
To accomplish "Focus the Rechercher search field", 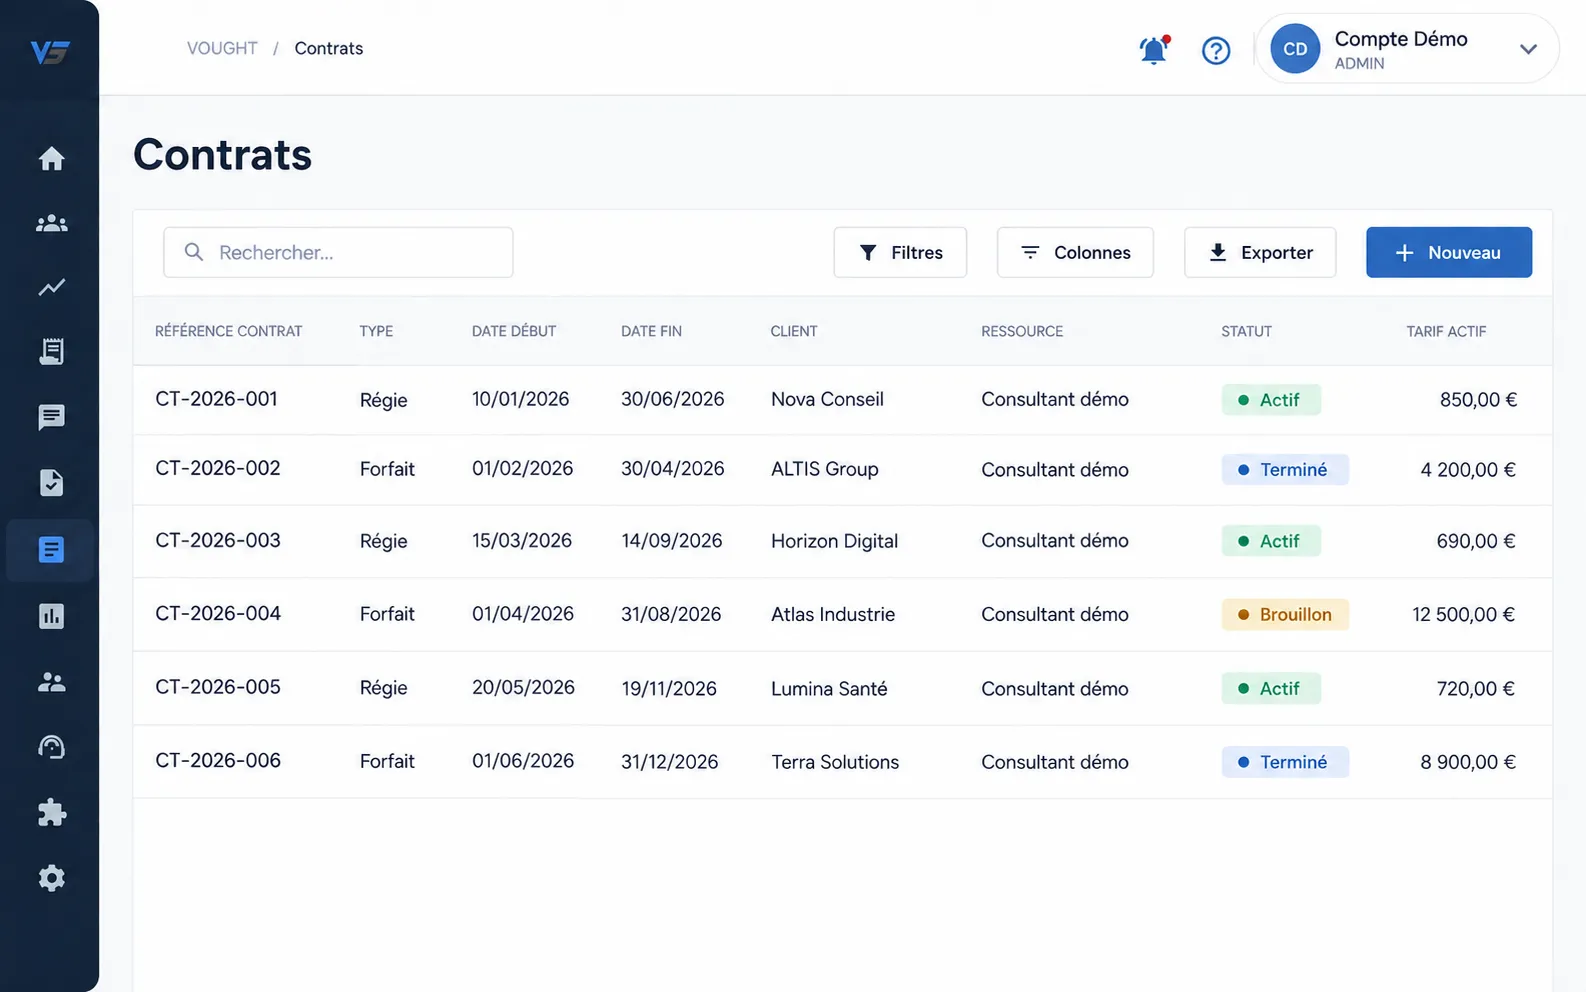I will point(338,252).
